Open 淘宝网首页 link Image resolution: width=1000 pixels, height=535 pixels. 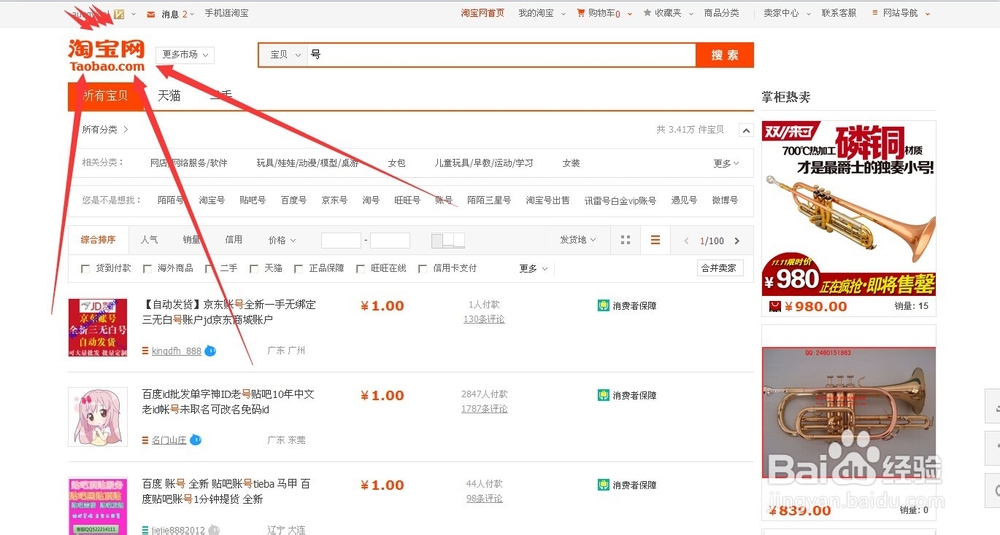(482, 13)
